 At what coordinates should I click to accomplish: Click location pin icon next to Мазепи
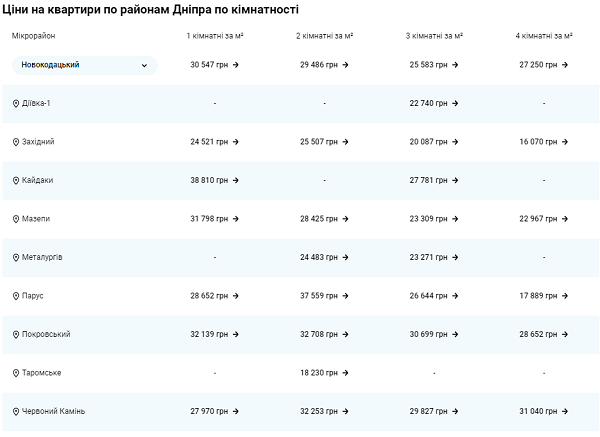pyautogui.click(x=16, y=219)
